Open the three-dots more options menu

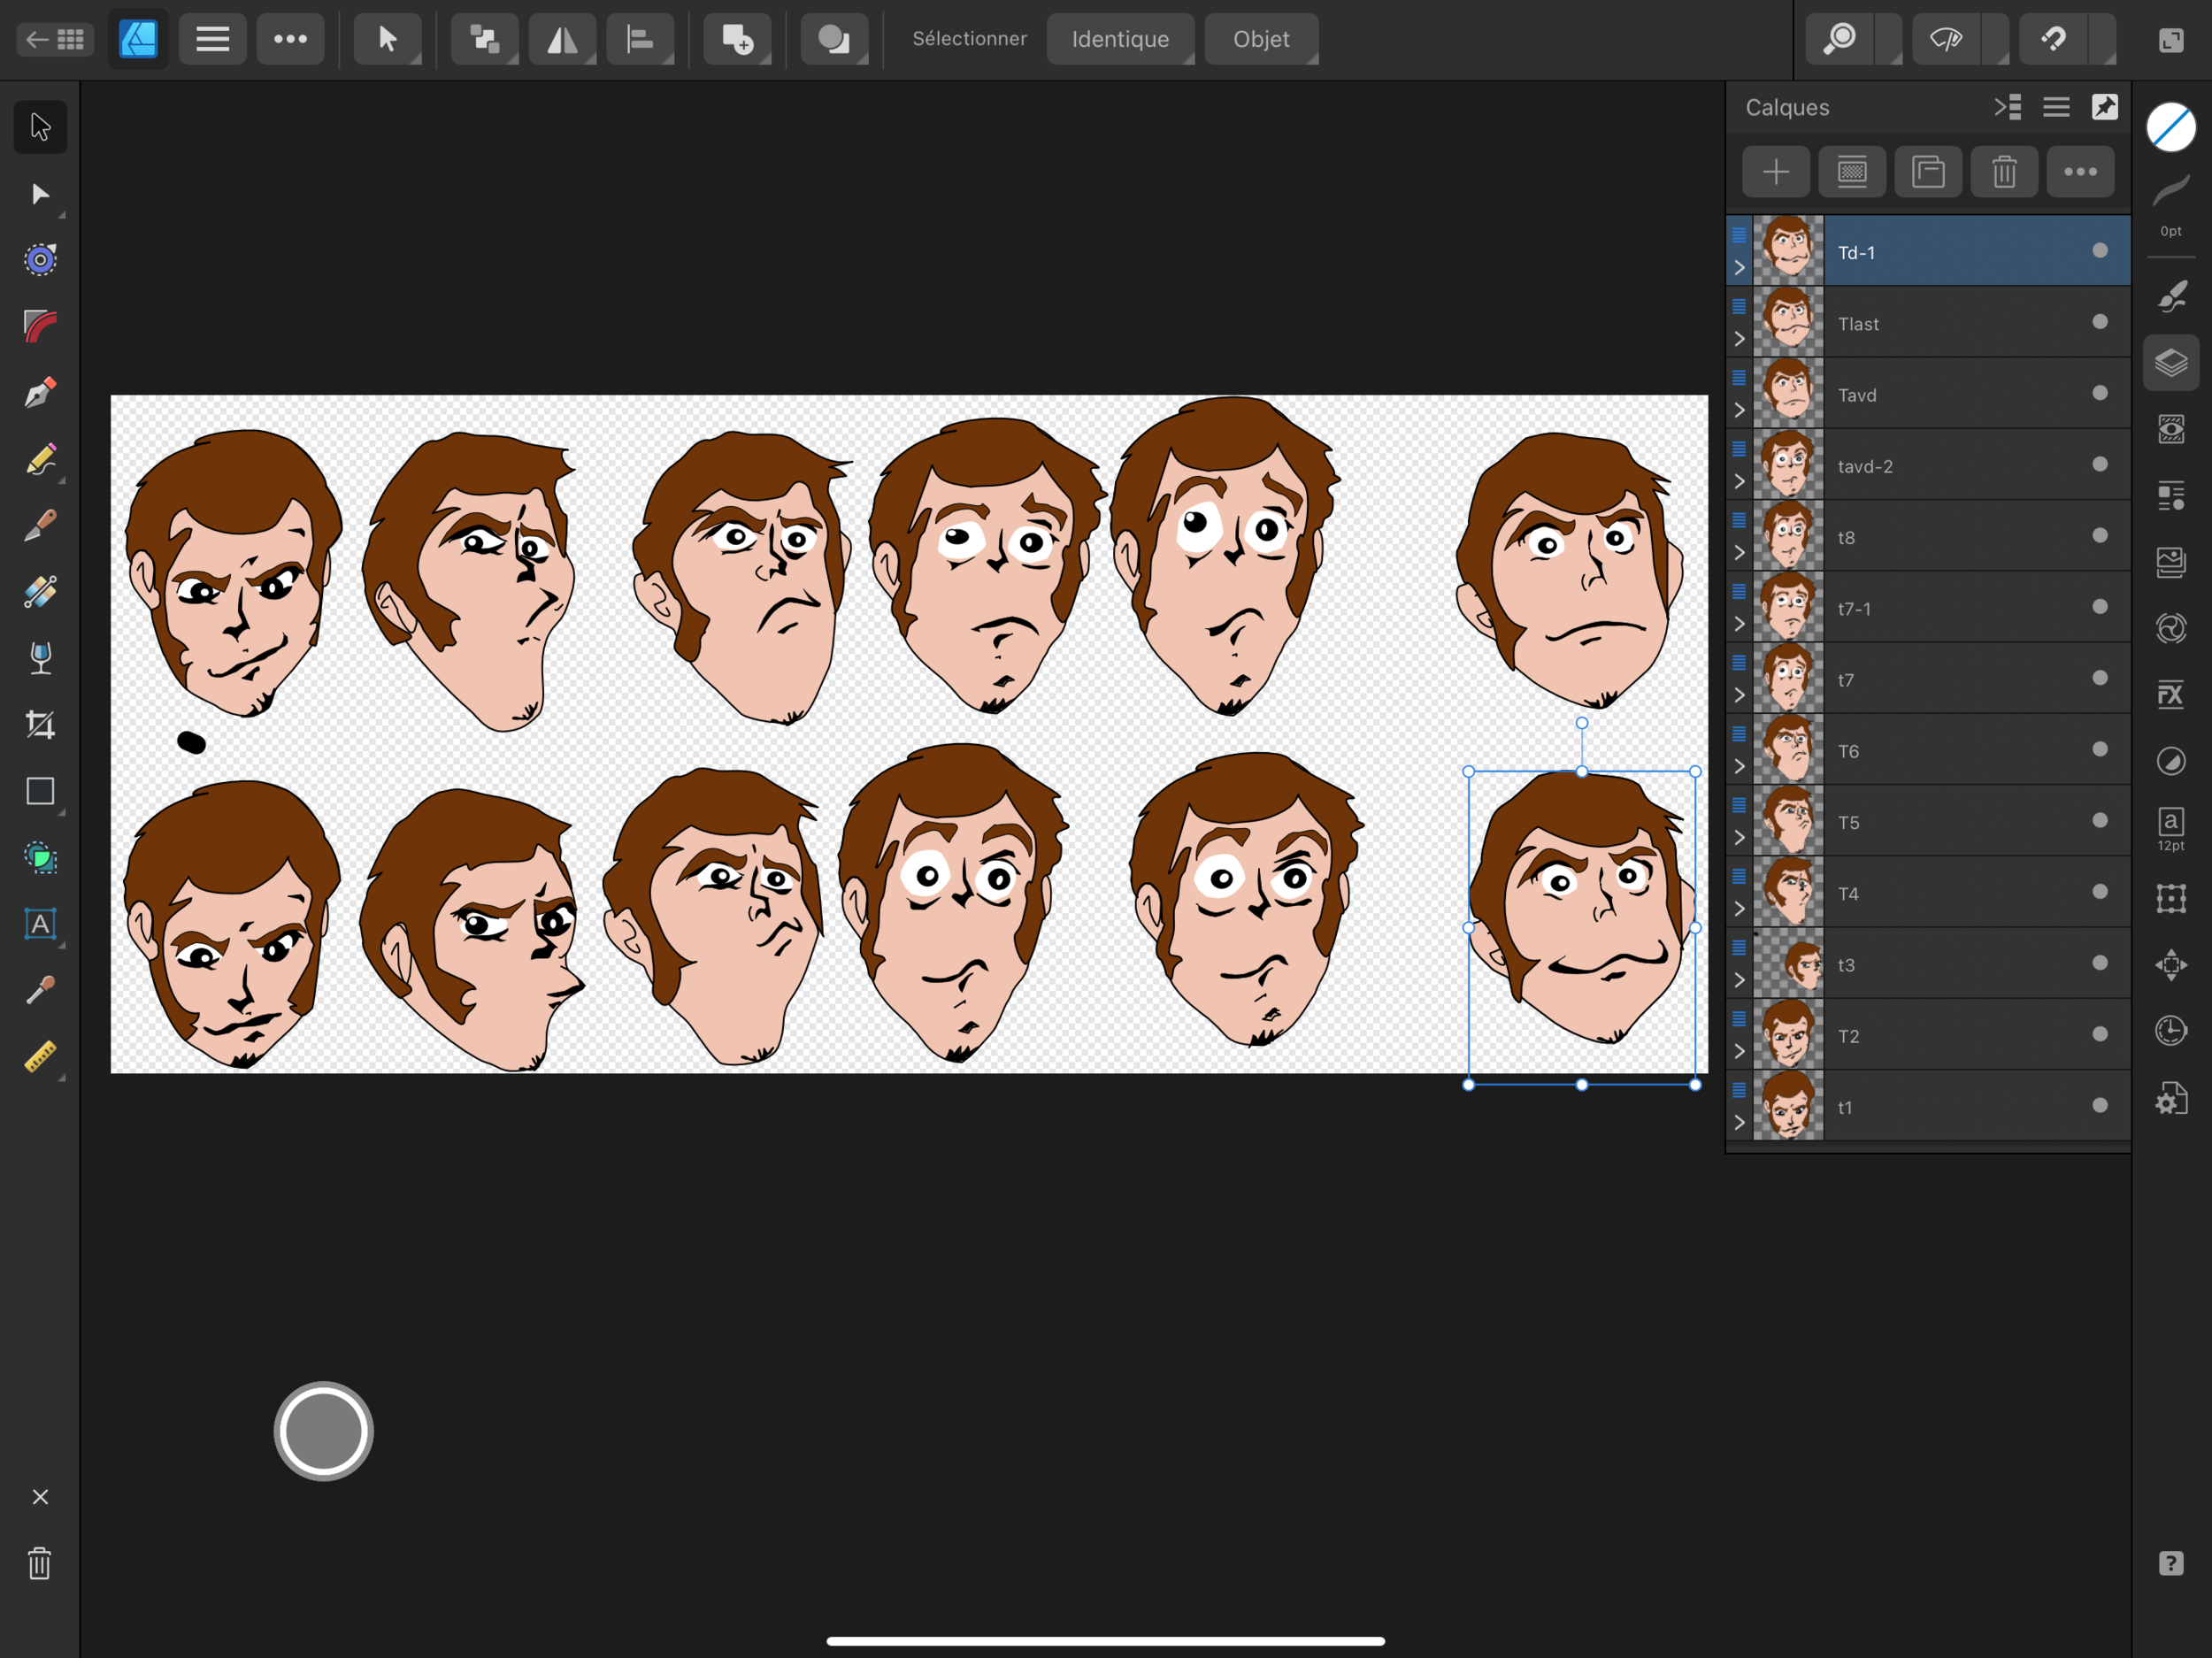(290, 40)
